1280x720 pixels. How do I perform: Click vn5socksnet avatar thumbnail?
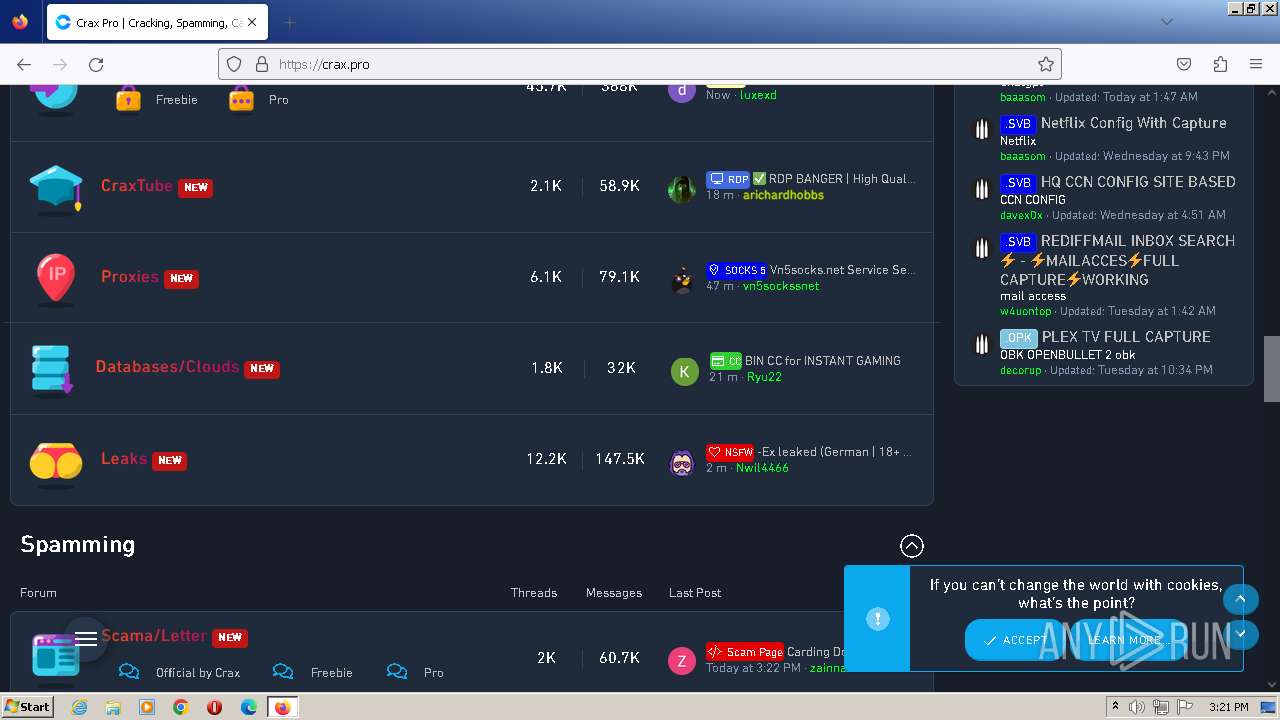click(x=682, y=279)
